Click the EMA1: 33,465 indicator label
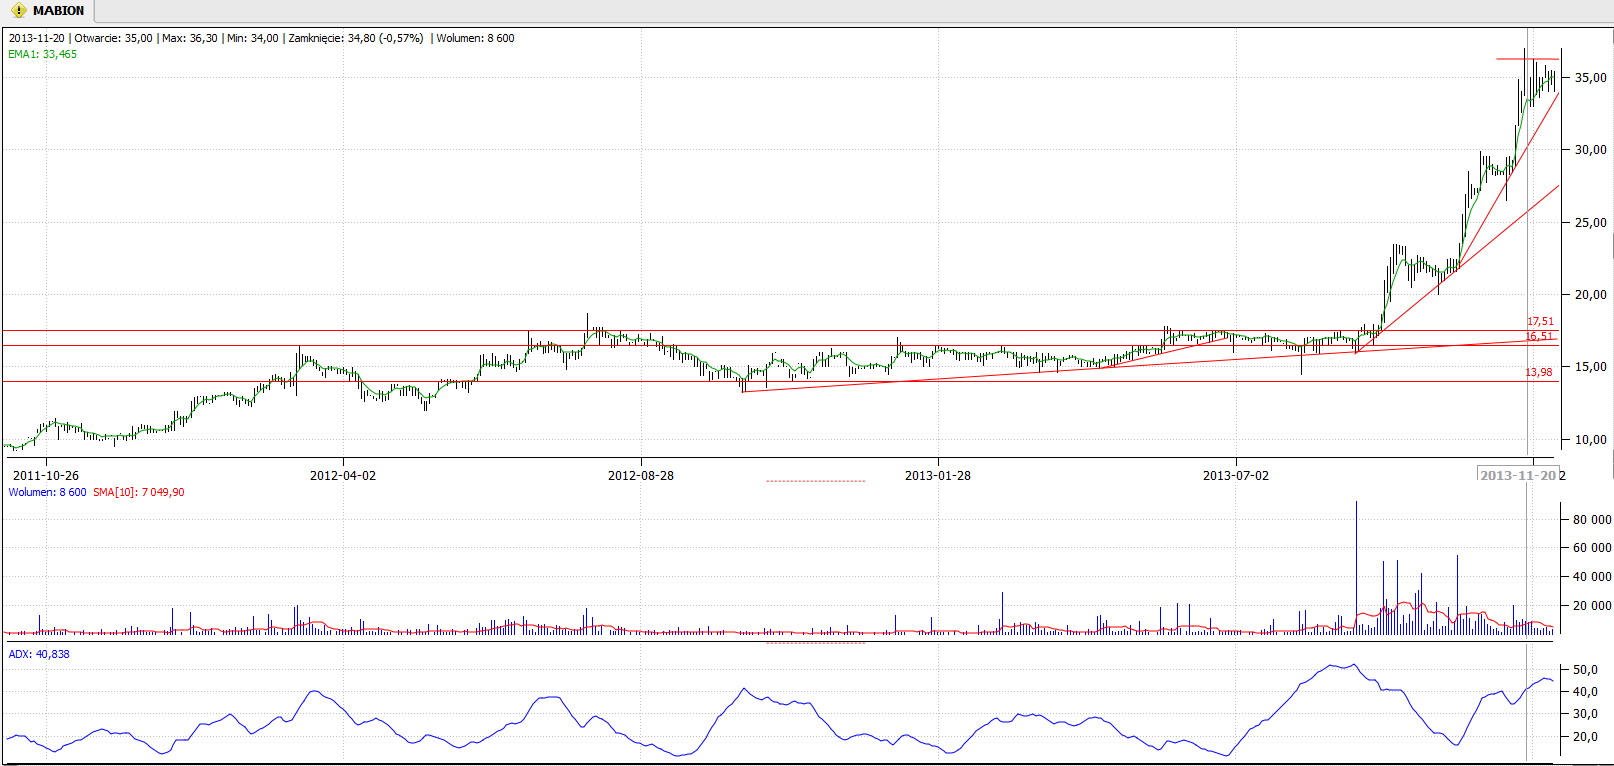Screen dimensions: 1614x766 [42, 54]
